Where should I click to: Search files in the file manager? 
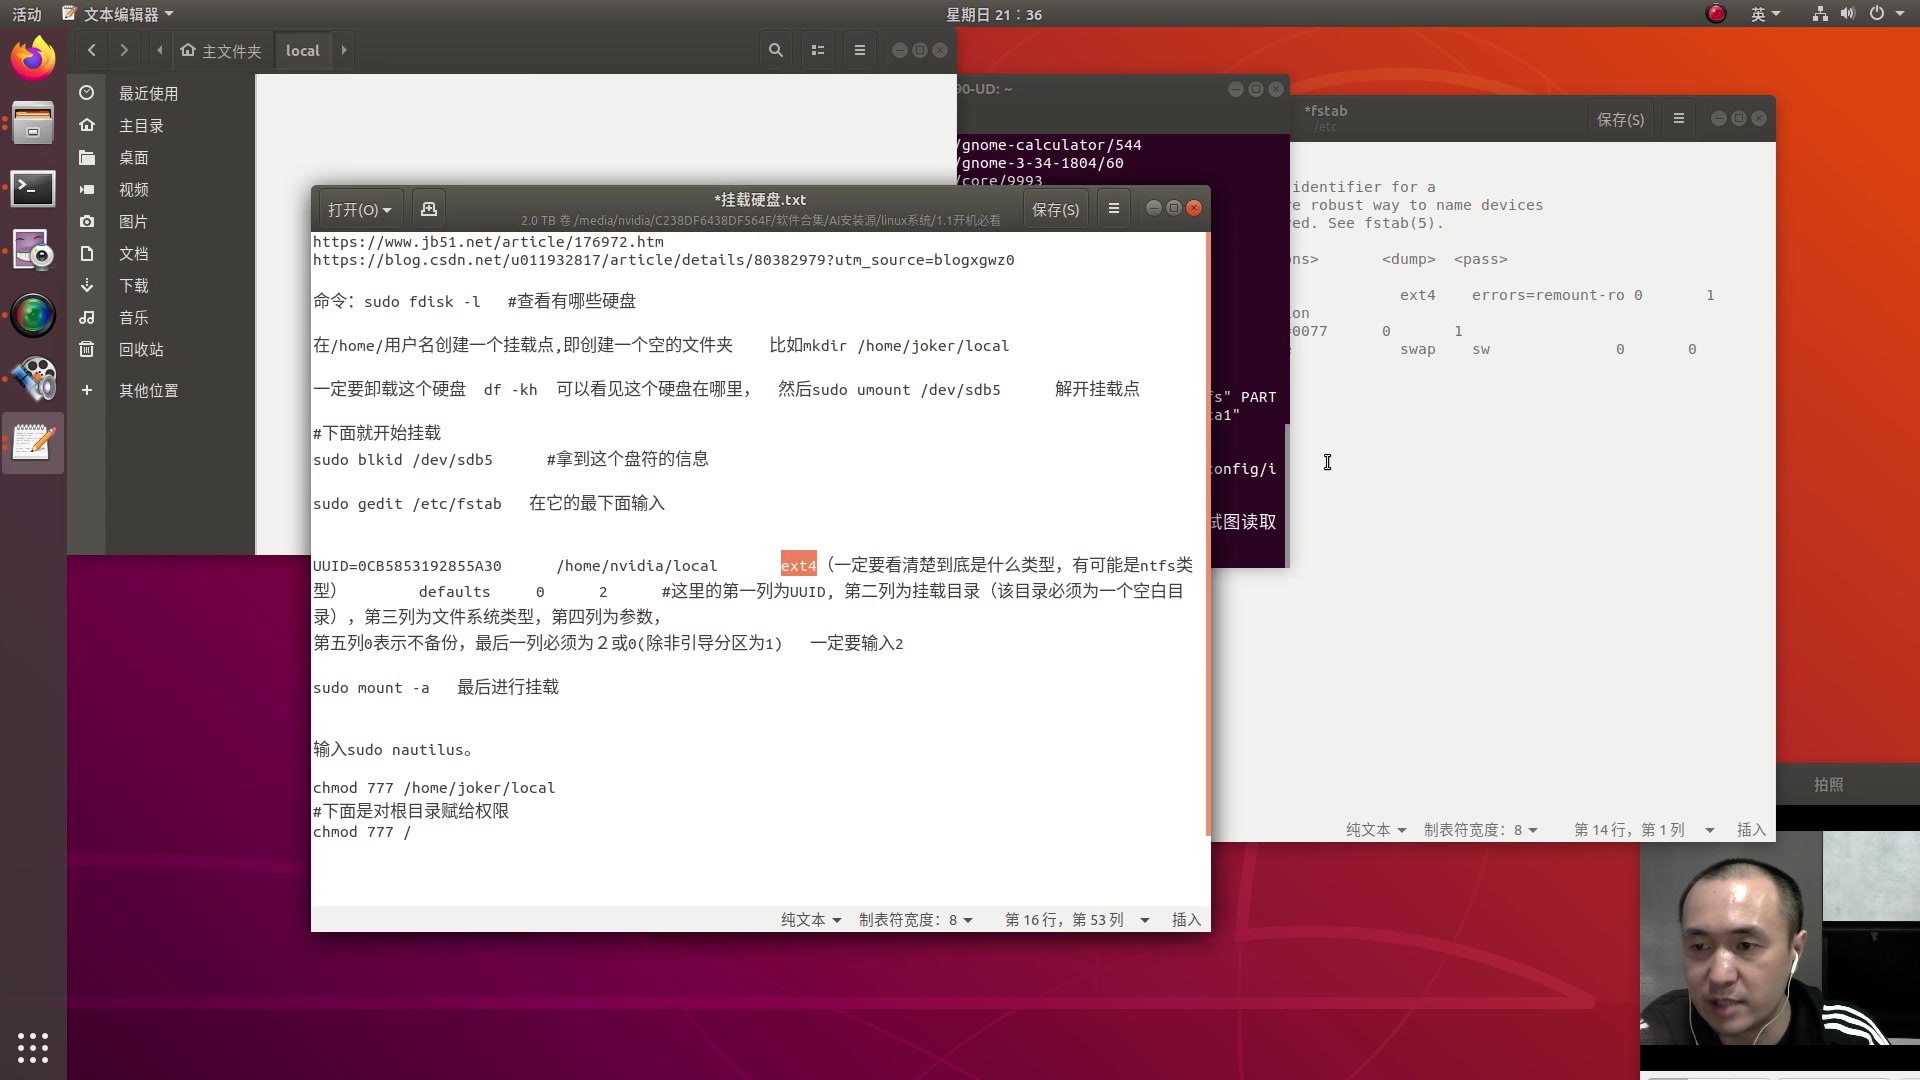tap(775, 50)
